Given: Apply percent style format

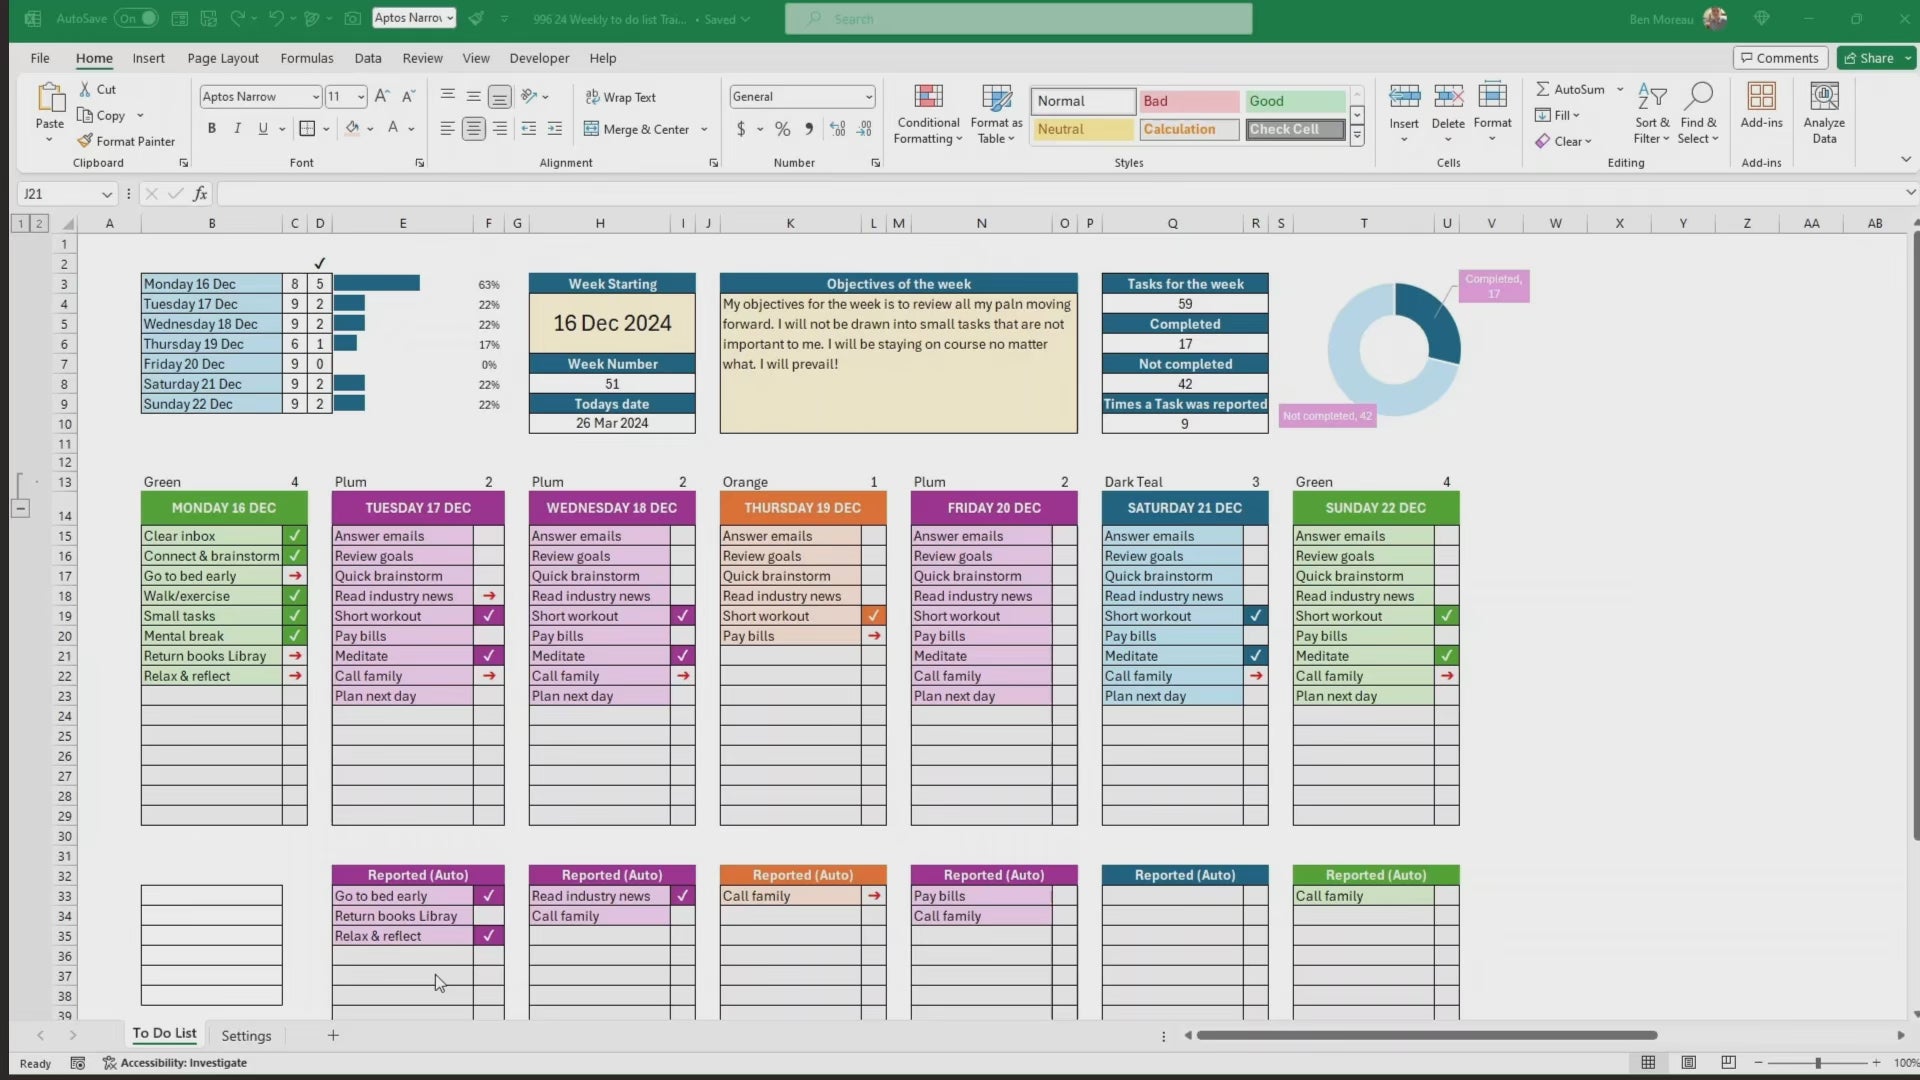Looking at the screenshot, I should coord(782,129).
